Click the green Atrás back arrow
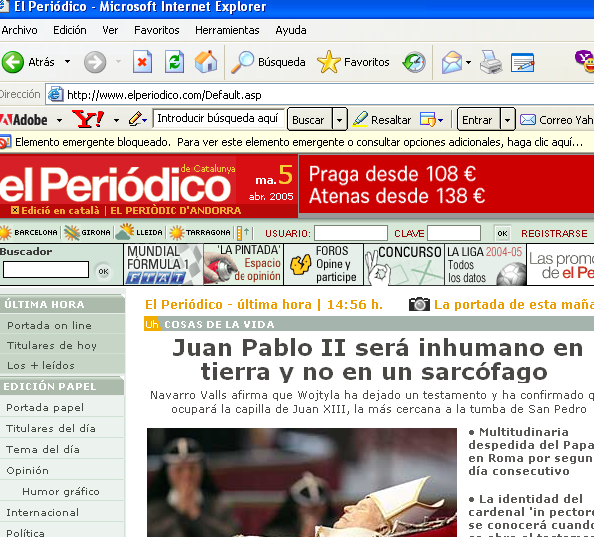594x537 pixels. (13, 62)
